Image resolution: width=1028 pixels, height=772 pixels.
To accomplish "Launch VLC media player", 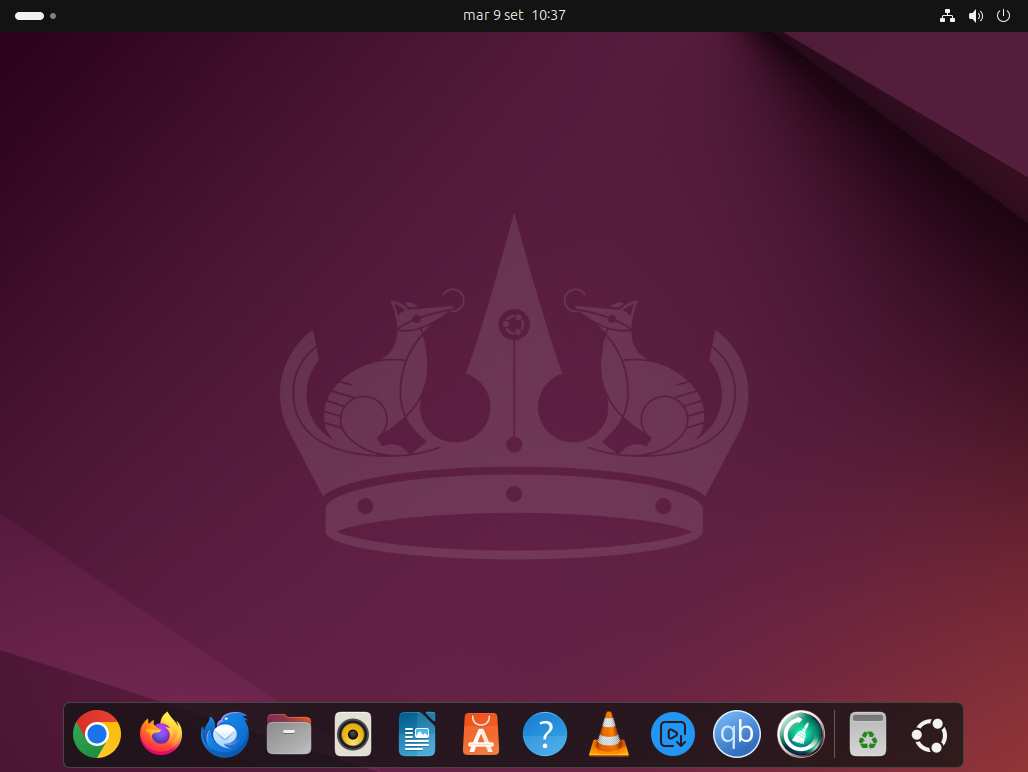I will (x=608, y=734).
